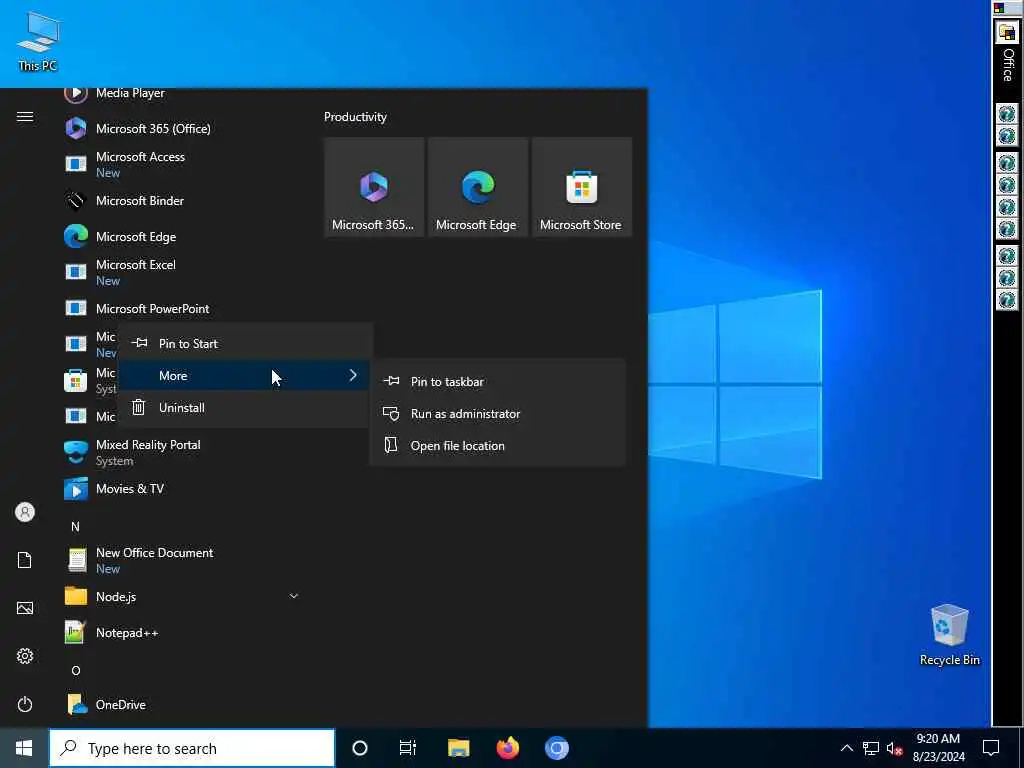Open the More submenu entry
Screen dimensions: 1024x768
coord(244,376)
